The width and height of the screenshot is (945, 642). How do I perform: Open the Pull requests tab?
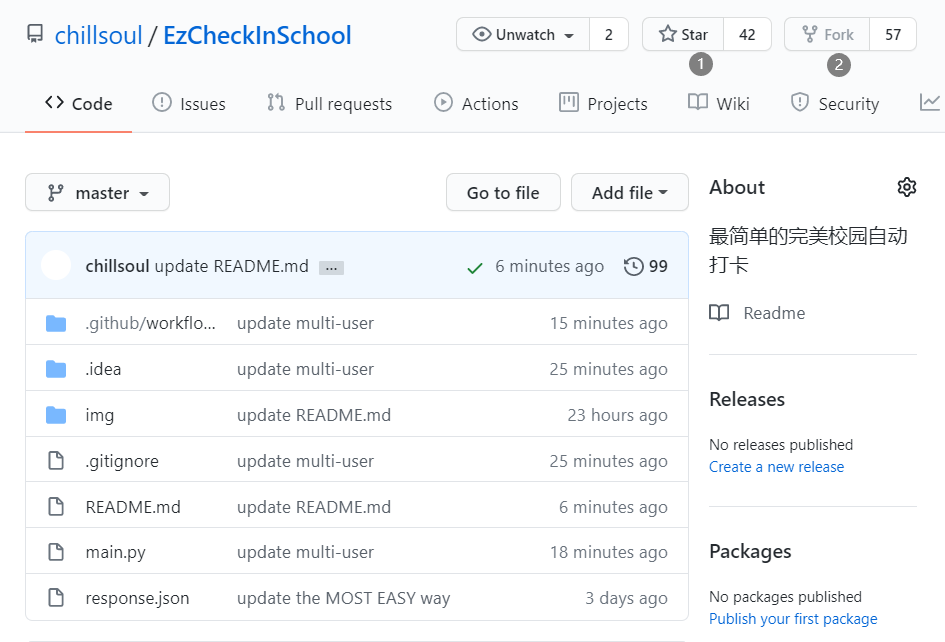[329, 104]
